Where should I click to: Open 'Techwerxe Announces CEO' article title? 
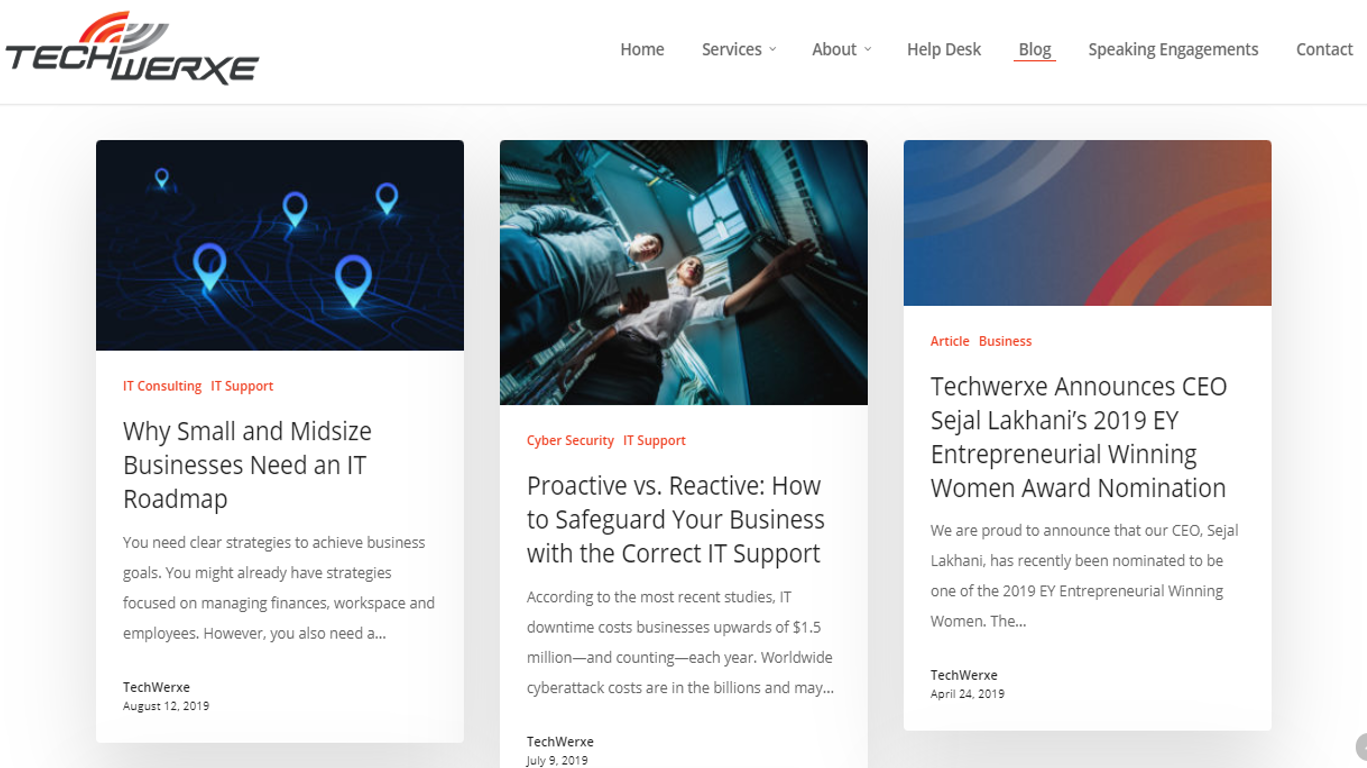pos(1079,437)
